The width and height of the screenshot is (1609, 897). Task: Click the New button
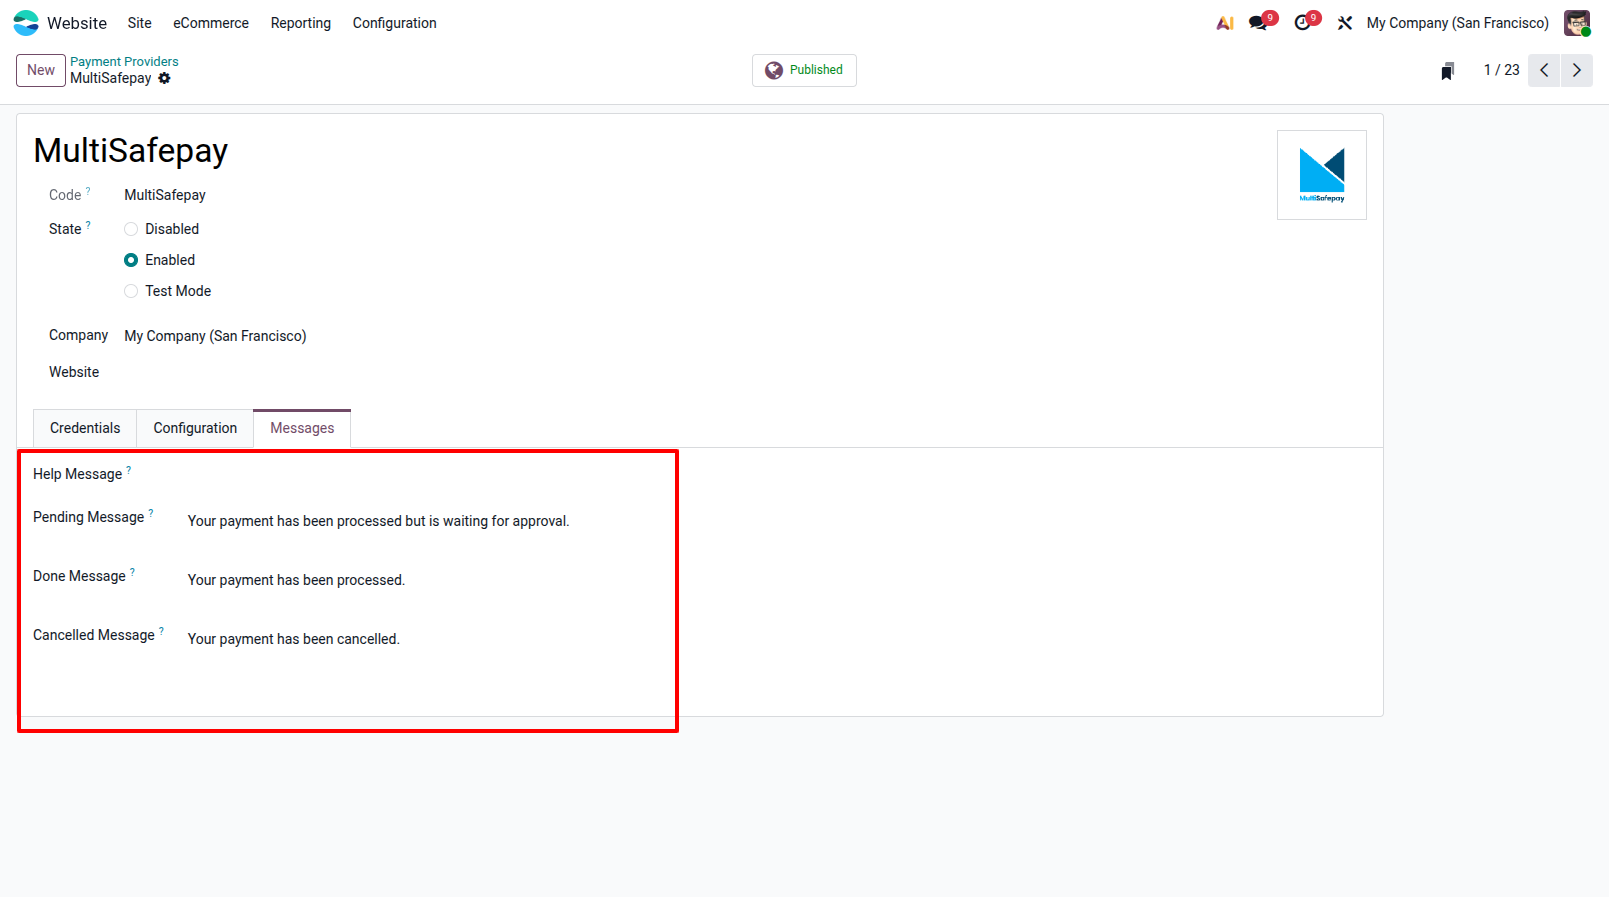pos(41,70)
